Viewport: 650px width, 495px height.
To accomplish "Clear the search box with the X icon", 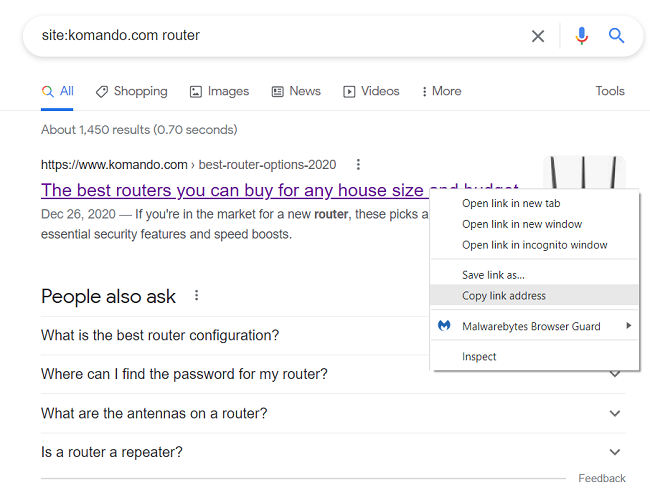I will click(538, 36).
